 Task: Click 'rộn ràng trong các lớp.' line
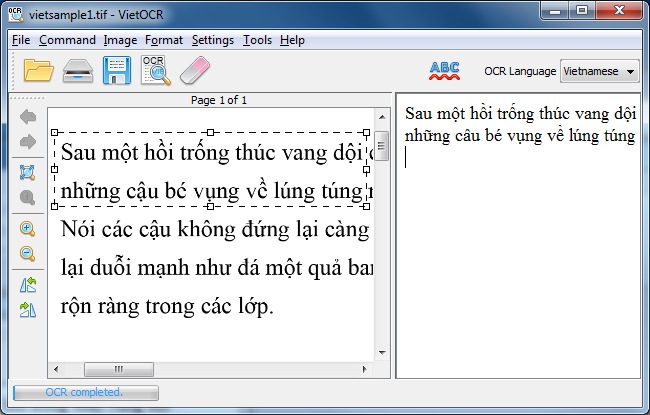[x=167, y=306]
